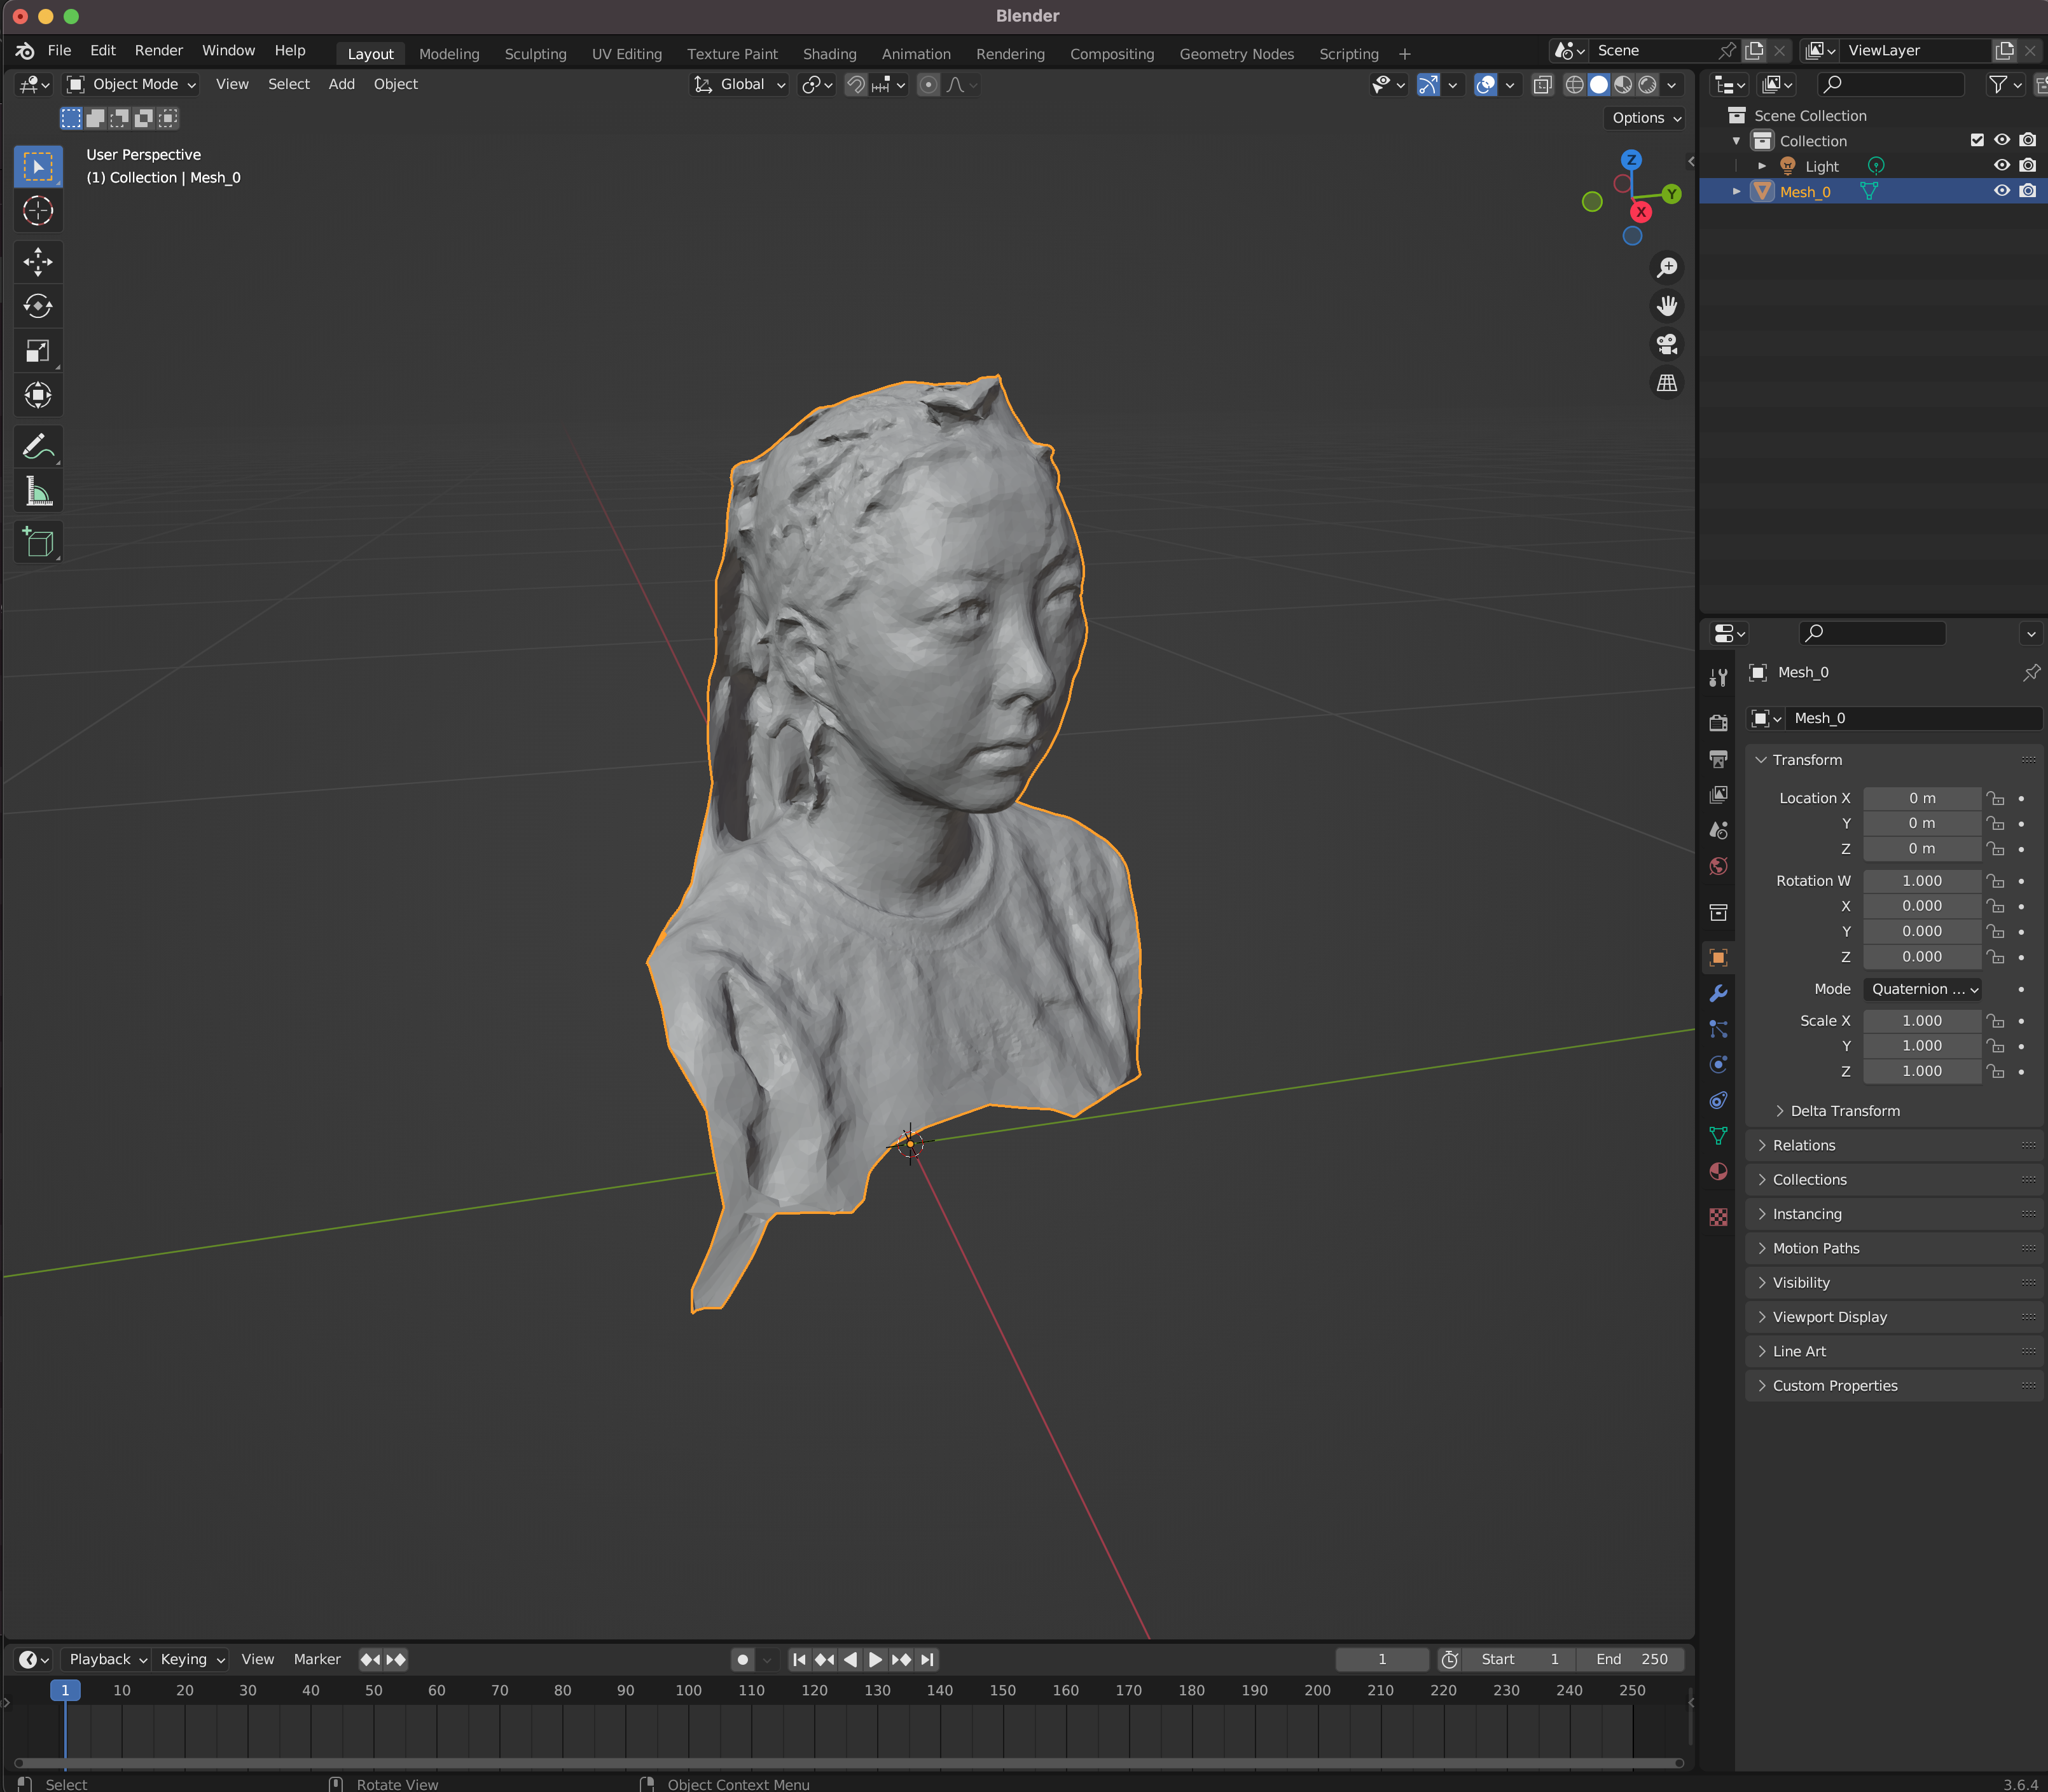Click the End frame 250 field
The height and width of the screenshot is (1792, 2048).
(1631, 1660)
